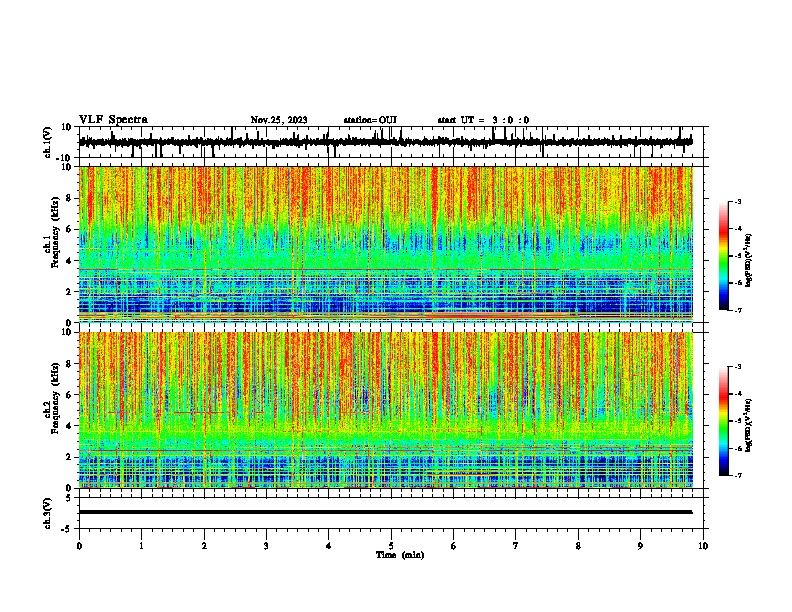
Task: Click the ch.2 spectrogram panel
Action: click(386, 410)
